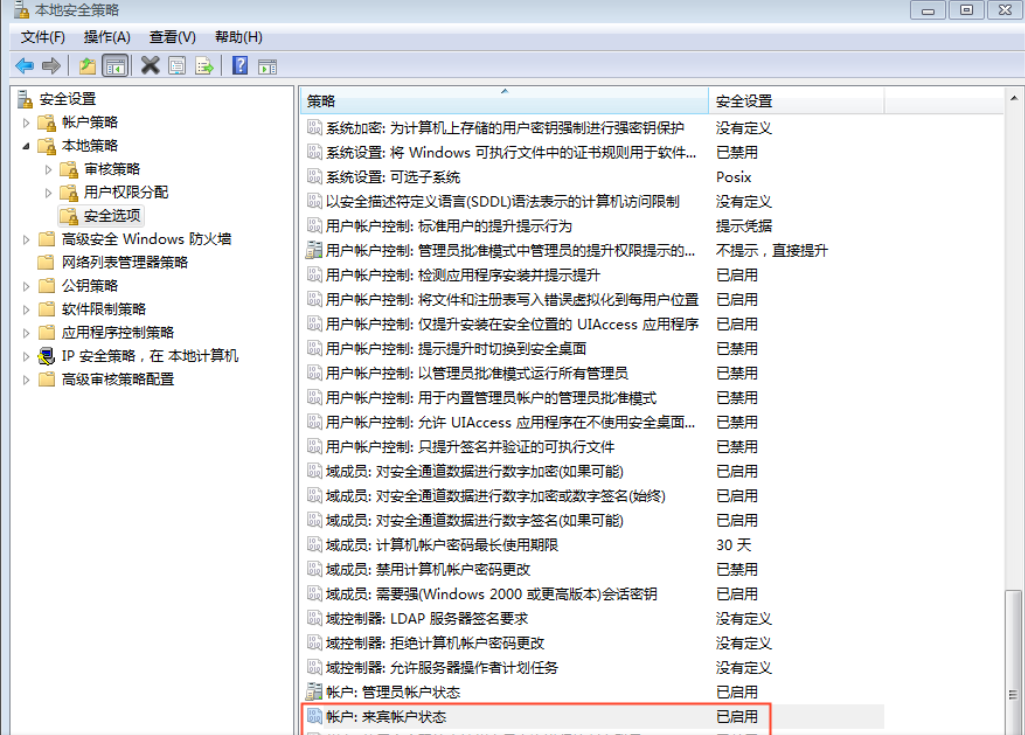
Task: Select 域控制器: 拒绝计算机帐户密码更改 row
Action: coord(592,643)
